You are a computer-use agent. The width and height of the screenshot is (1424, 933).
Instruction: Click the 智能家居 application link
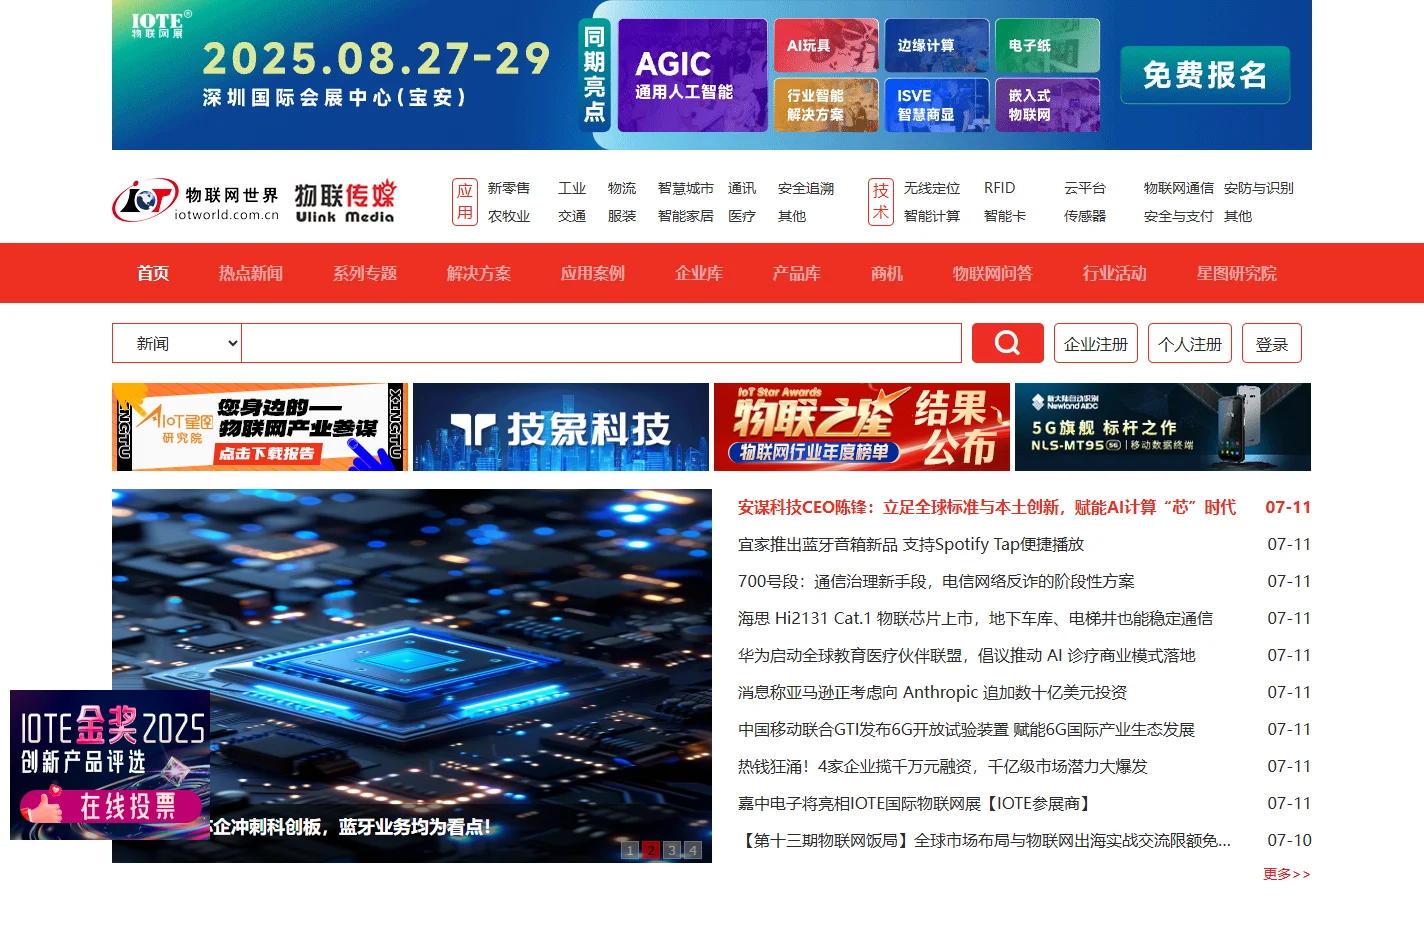click(686, 216)
